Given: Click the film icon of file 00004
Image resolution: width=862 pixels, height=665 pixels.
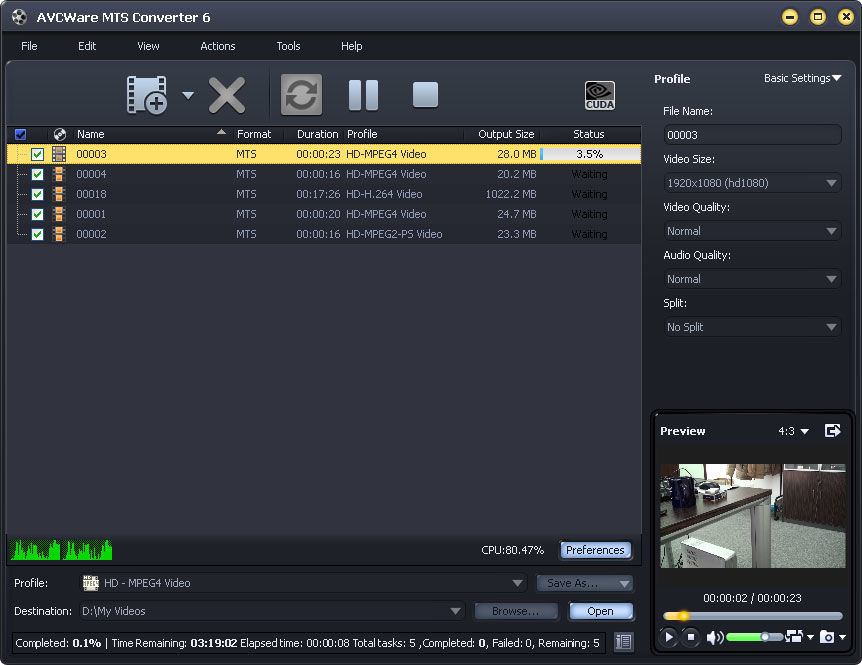Looking at the screenshot, I should pyautogui.click(x=59, y=174).
